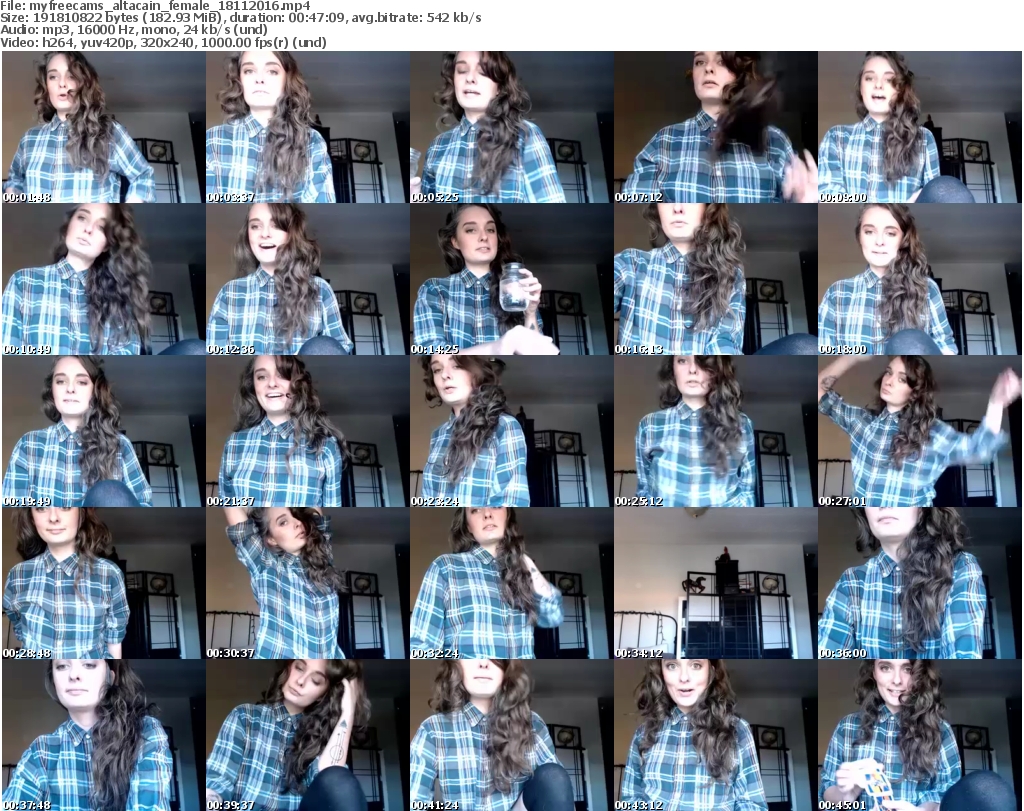Select the thumbnail marked 00:27:01
Viewport: 1024px width, 811px height.
(920, 432)
